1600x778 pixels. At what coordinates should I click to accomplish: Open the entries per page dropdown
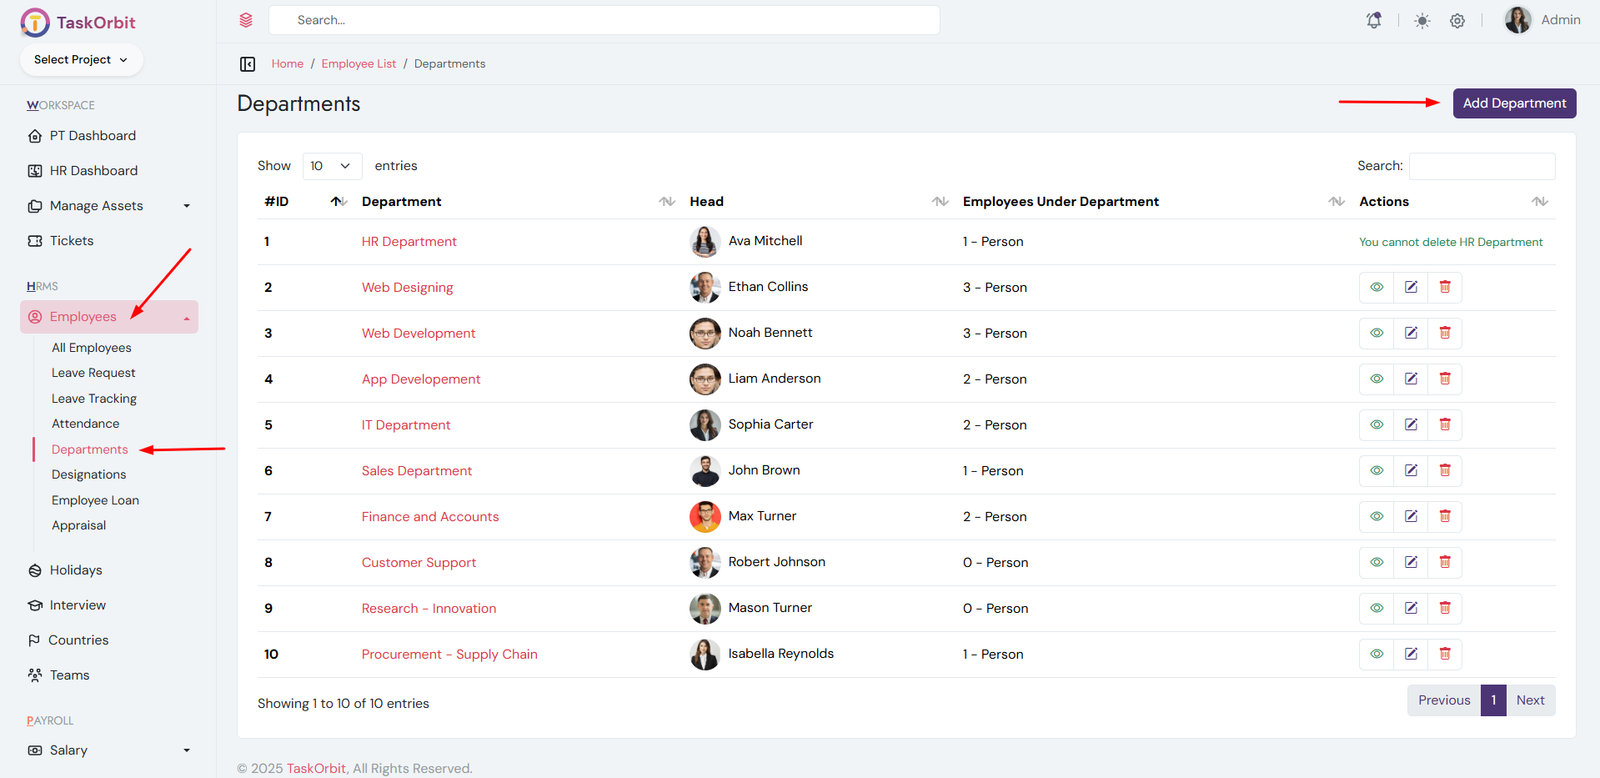click(x=332, y=166)
